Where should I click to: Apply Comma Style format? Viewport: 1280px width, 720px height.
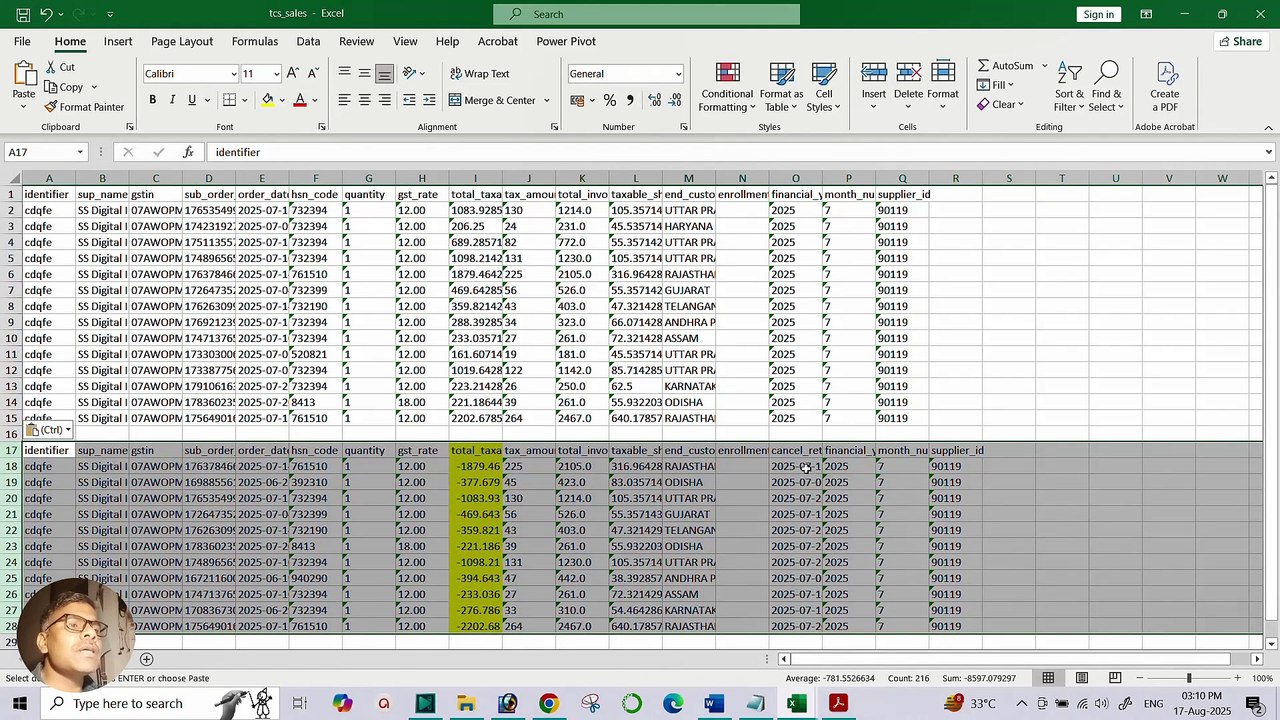click(629, 100)
